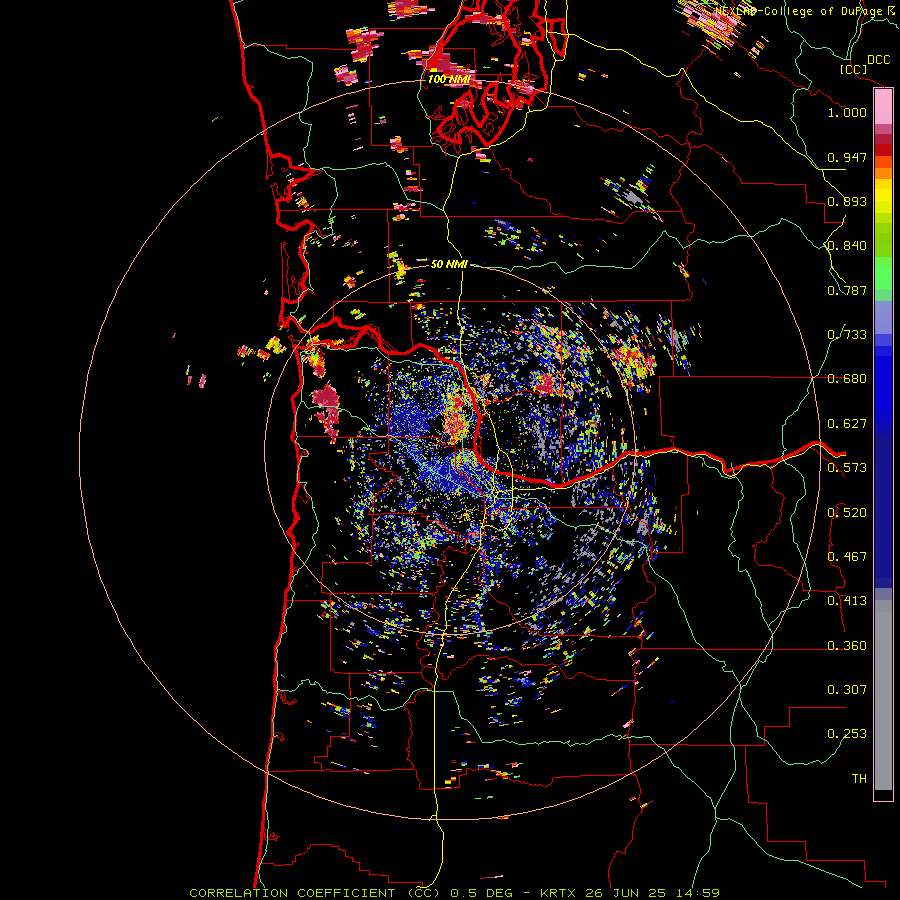Select the 0.733 scale value
The width and height of the screenshot is (900, 900).
click(x=847, y=335)
